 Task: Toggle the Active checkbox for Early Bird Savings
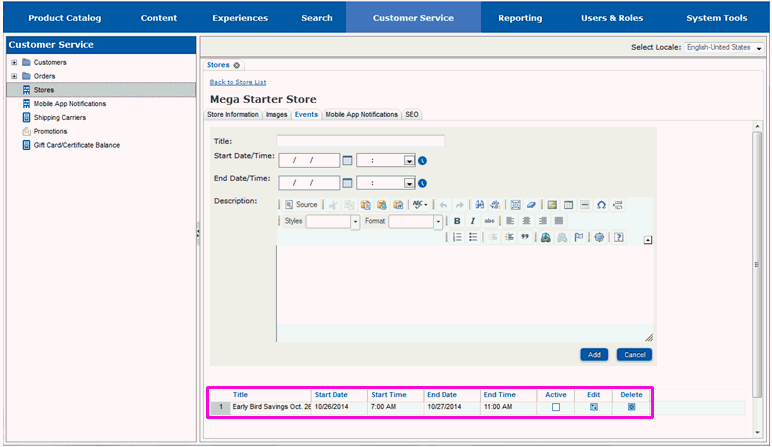pos(556,407)
